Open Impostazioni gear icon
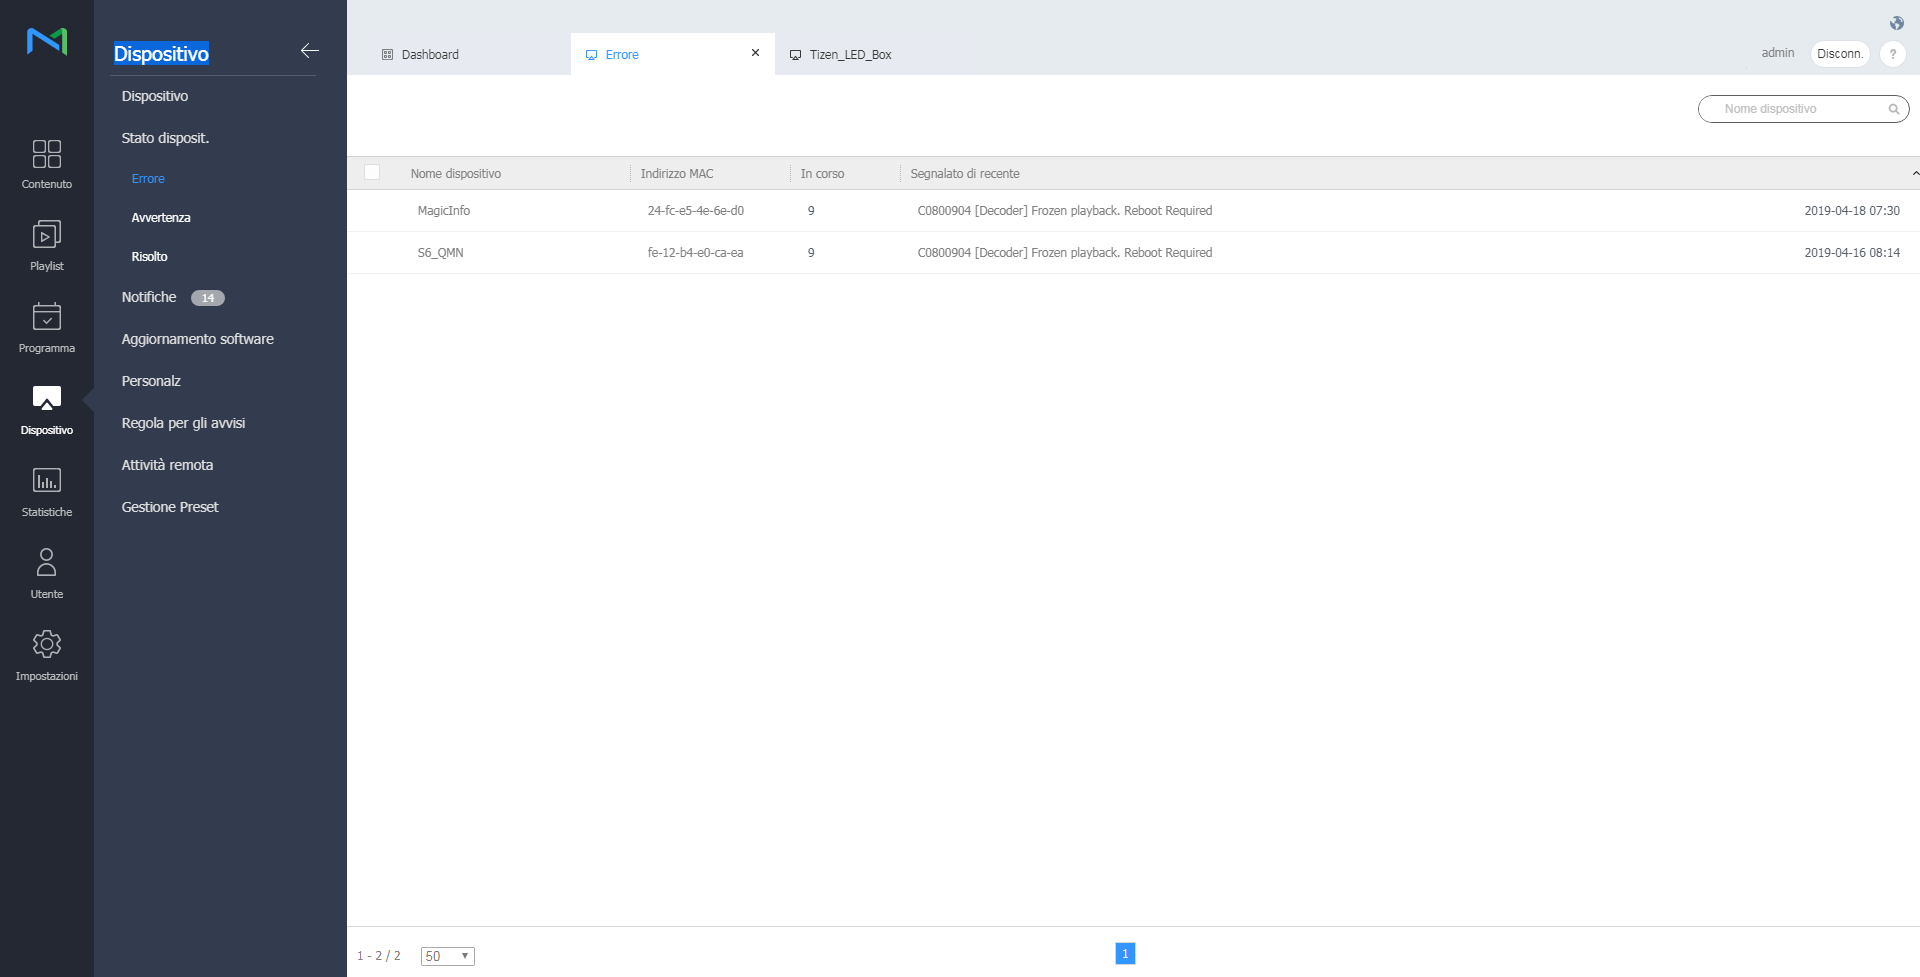Screen dimensions: 1920x977 pyautogui.click(x=46, y=645)
